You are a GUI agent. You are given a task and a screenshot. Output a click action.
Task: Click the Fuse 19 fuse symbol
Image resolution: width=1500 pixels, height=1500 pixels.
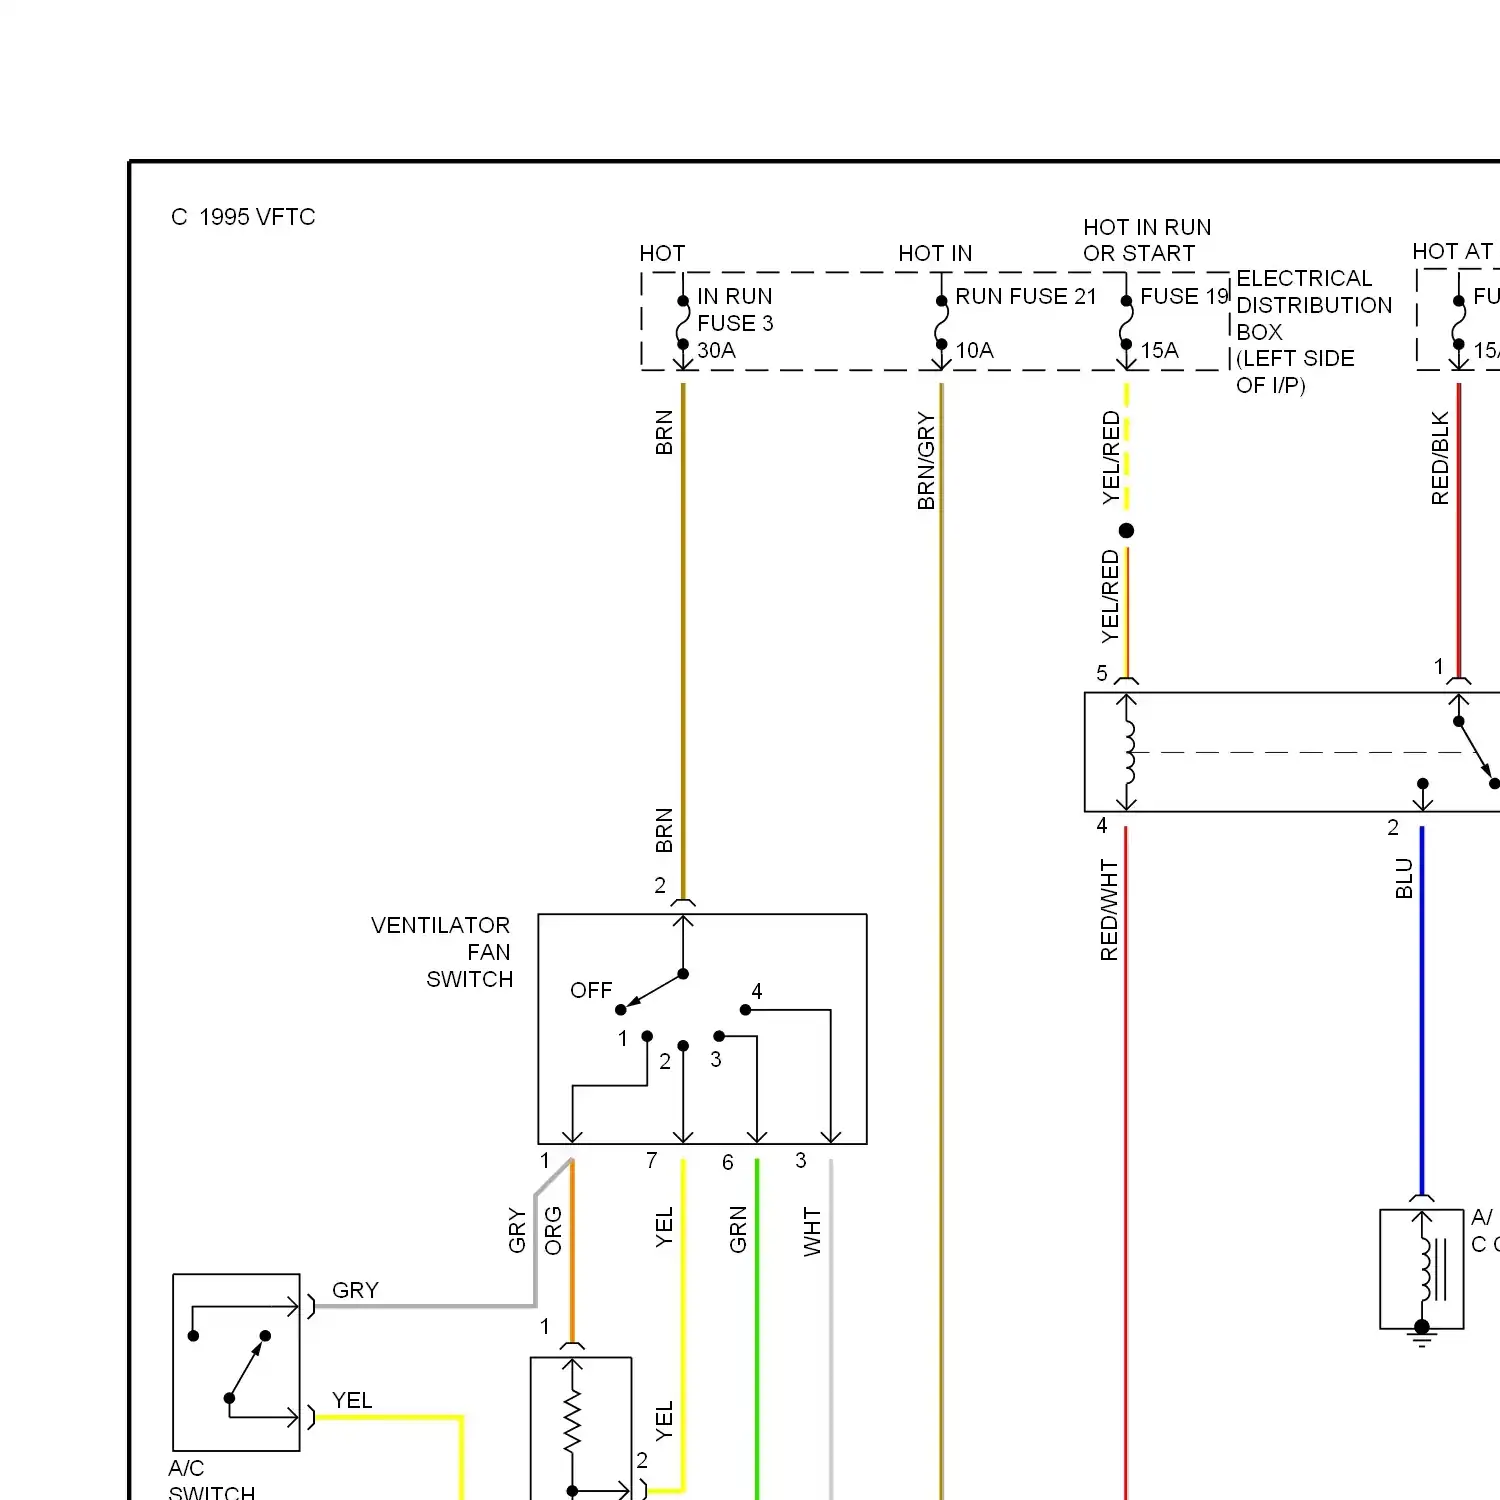(x=1126, y=322)
